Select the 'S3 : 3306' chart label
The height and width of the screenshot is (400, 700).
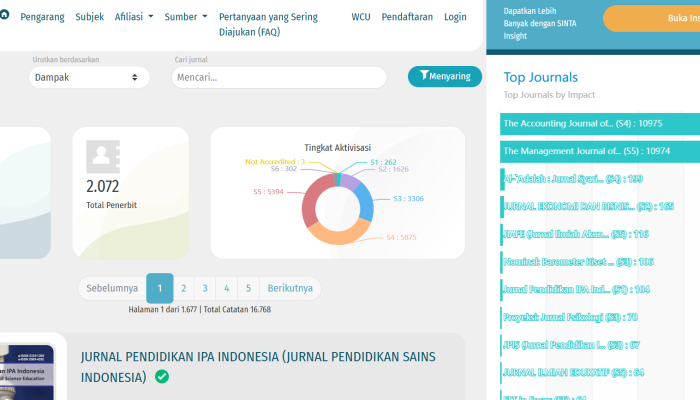tap(408, 199)
